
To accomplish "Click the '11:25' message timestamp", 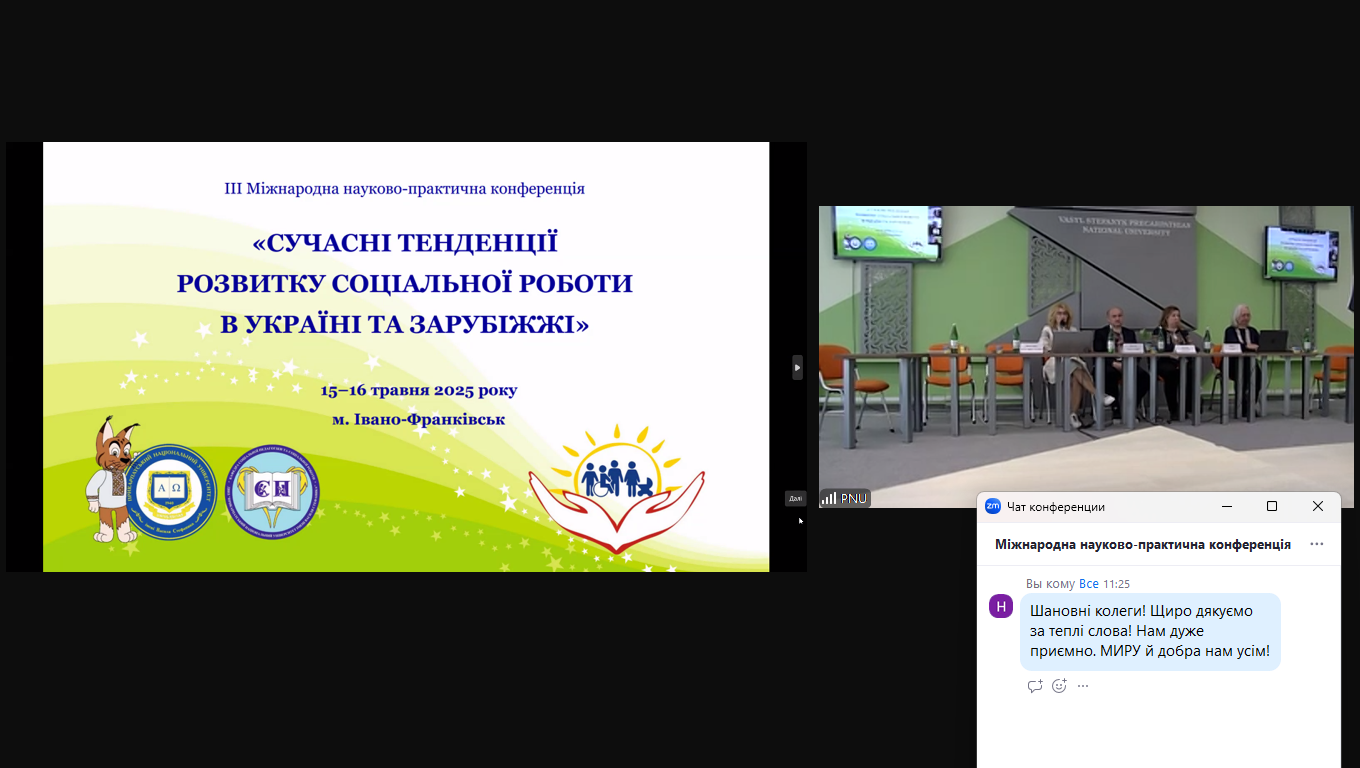I will pyautogui.click(x=1115, y=583).
